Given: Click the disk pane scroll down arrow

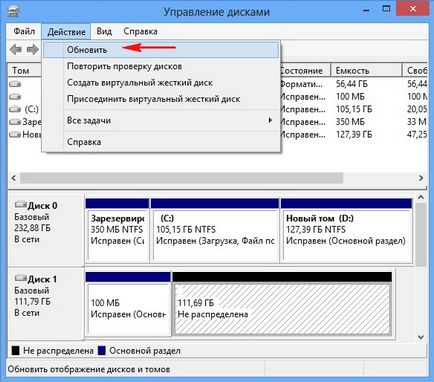Looking at the screenshot, I should (x=421, y=337).
